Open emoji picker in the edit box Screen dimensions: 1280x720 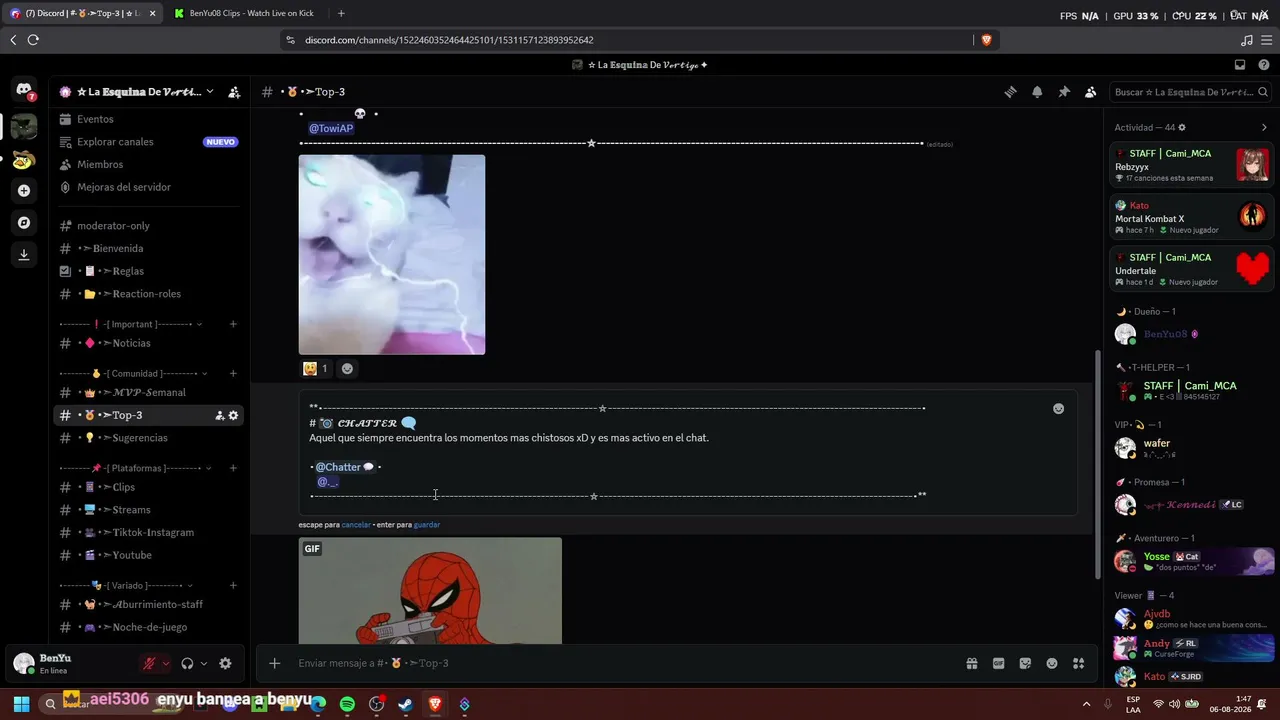[1058, 408]
